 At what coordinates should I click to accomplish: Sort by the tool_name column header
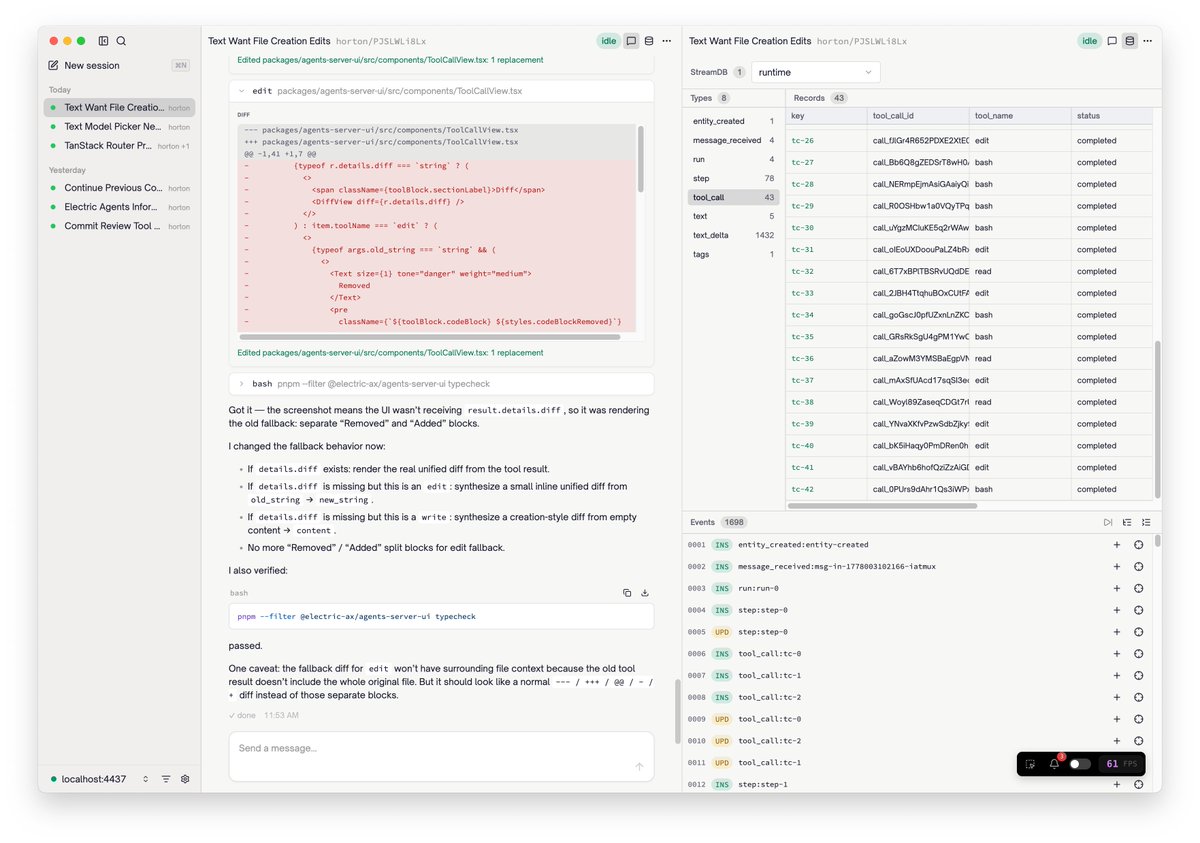(1020, 116)
